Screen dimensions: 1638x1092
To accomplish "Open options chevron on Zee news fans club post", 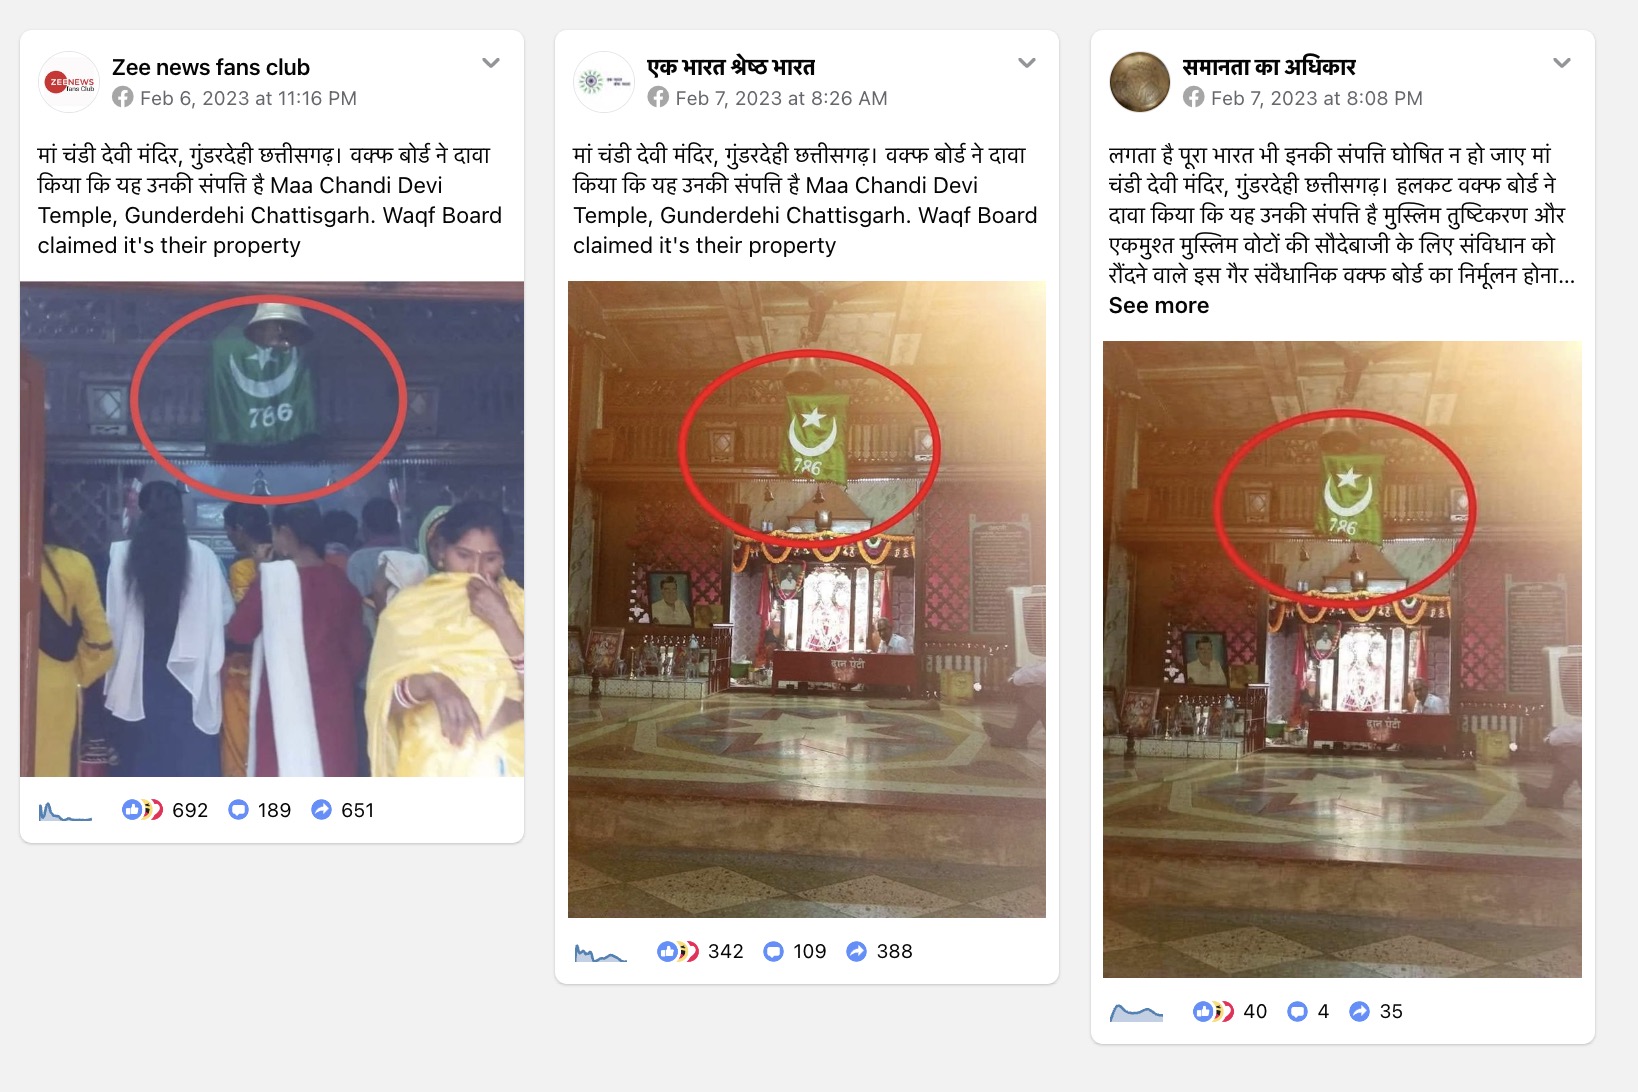I will (x=491, y=63).
